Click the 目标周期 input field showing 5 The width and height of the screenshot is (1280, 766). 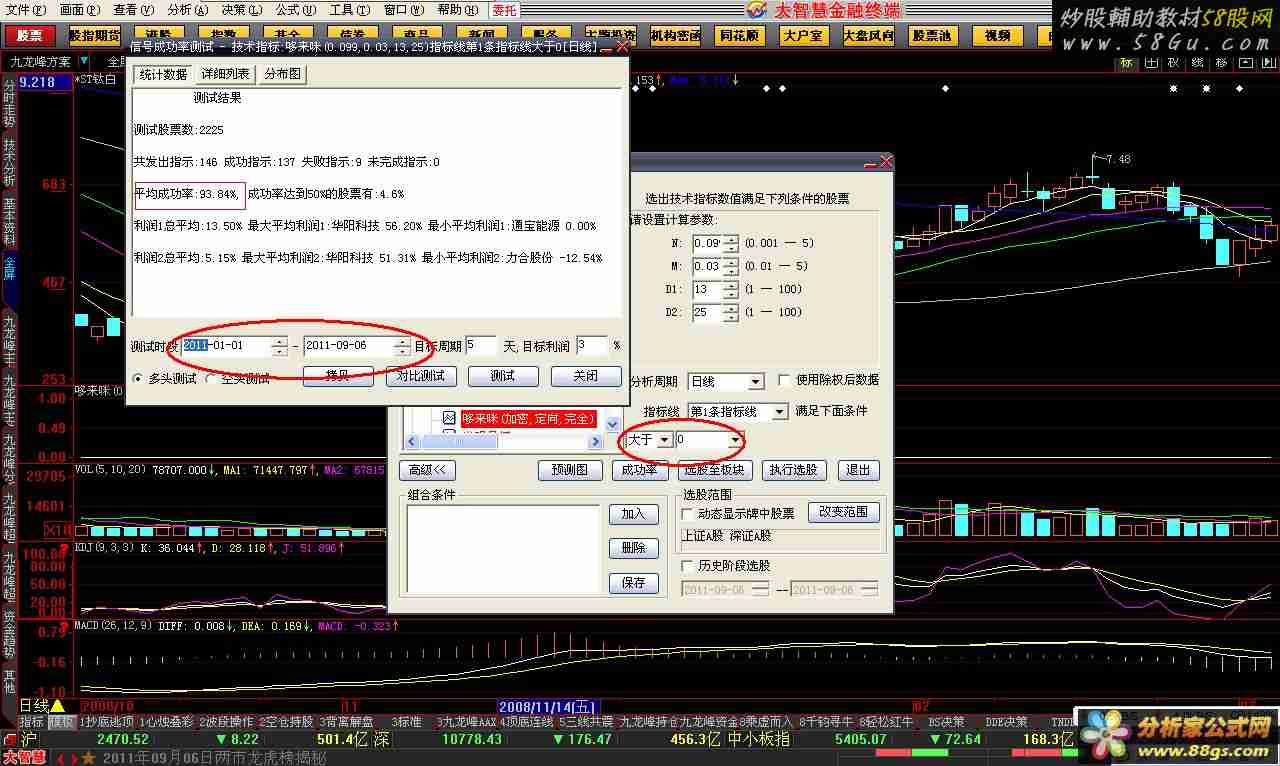(x=480, y=346)
